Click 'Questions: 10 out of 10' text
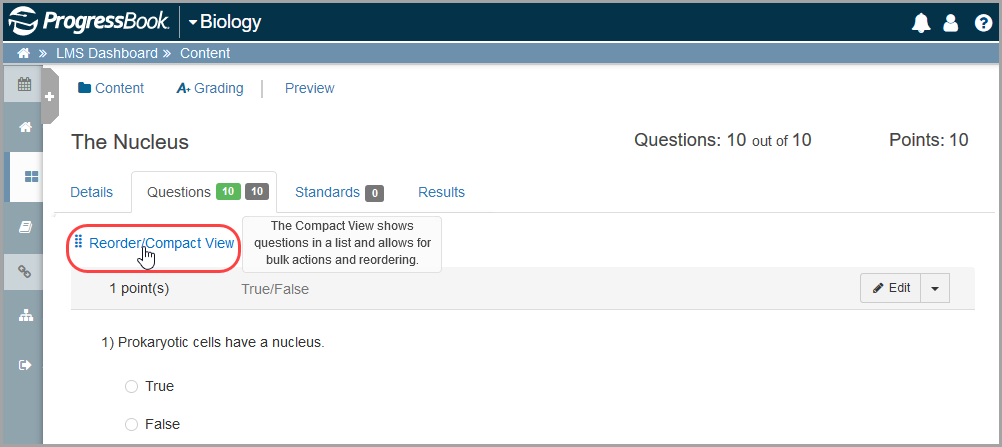 [723, 140]
